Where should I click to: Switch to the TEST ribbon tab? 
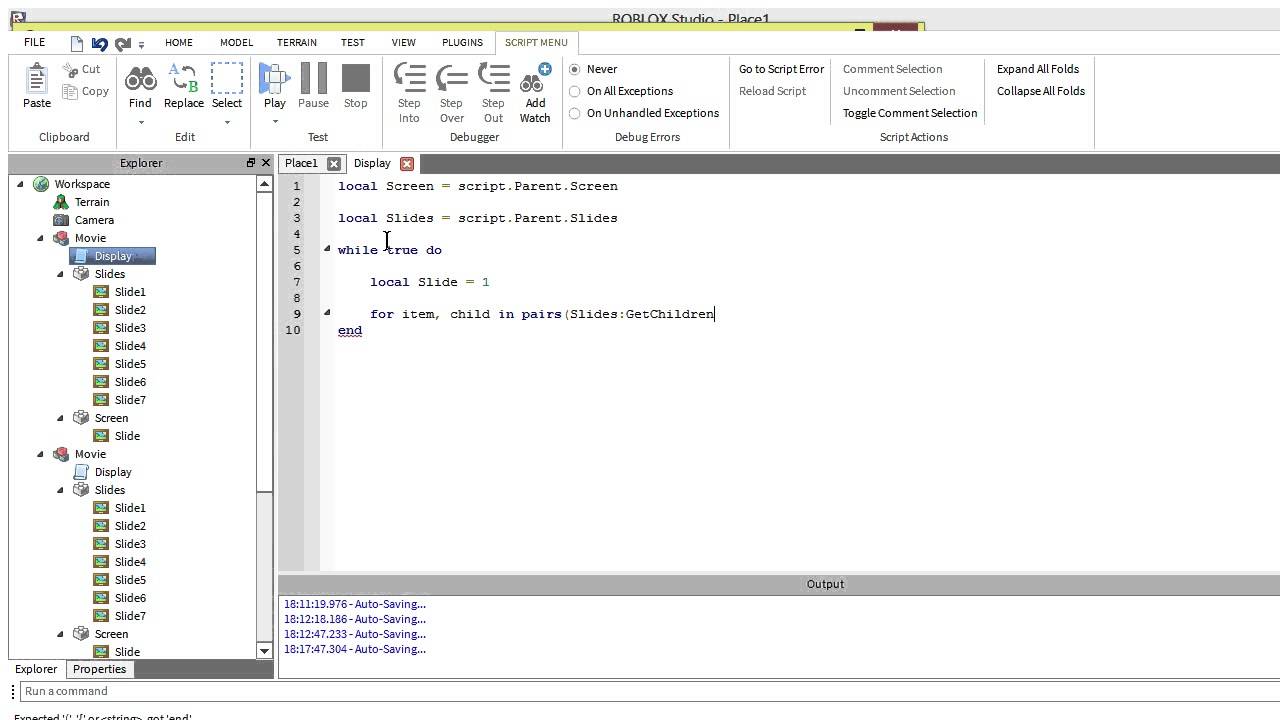[x=353, y=42]
